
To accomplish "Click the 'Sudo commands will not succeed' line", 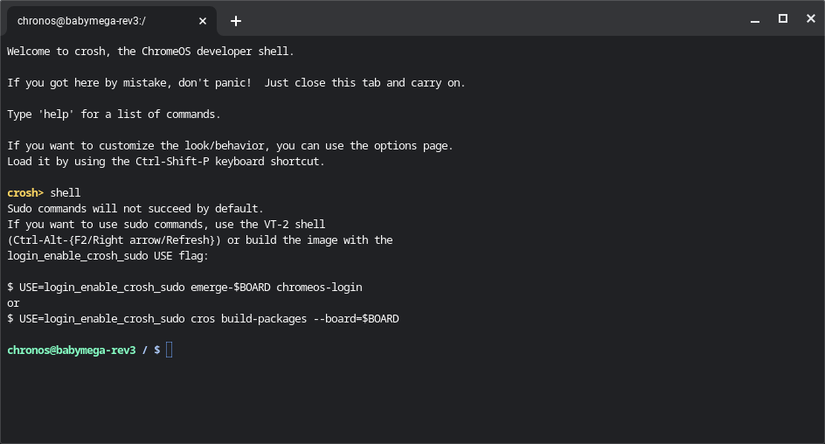I will pyautogui.click(x=135, y=208).
